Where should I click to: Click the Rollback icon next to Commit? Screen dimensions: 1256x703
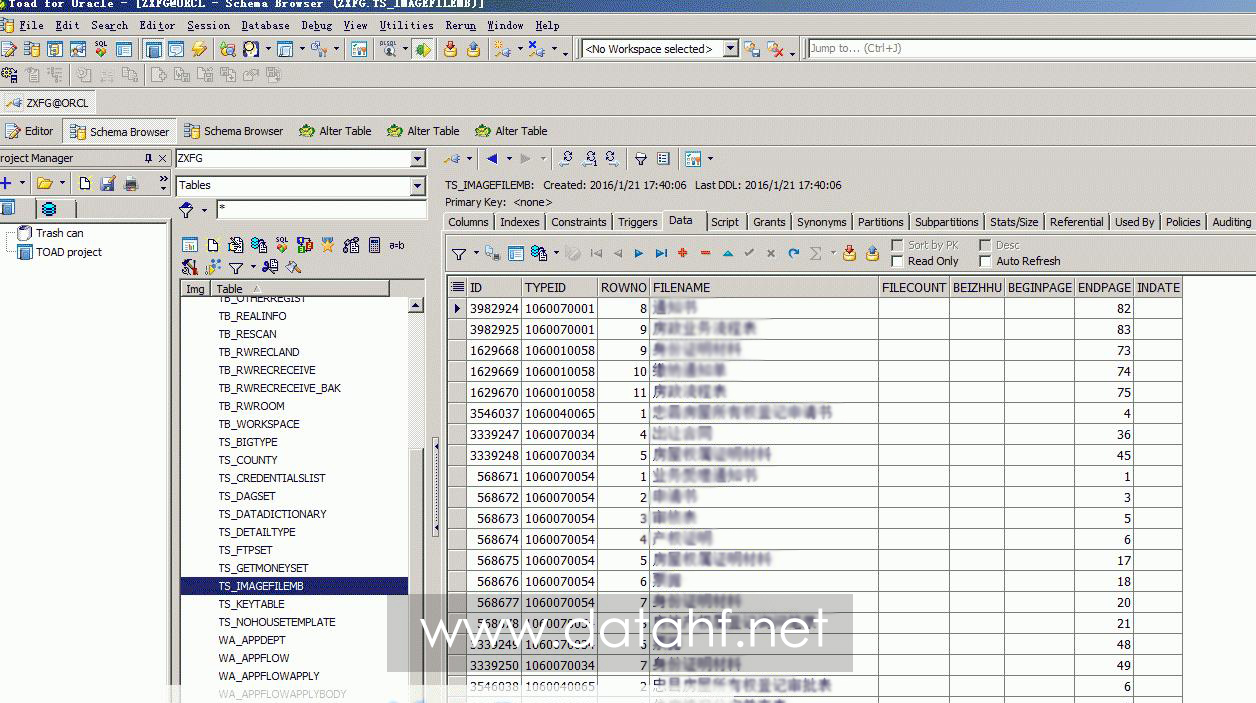(x=473, y=49)
